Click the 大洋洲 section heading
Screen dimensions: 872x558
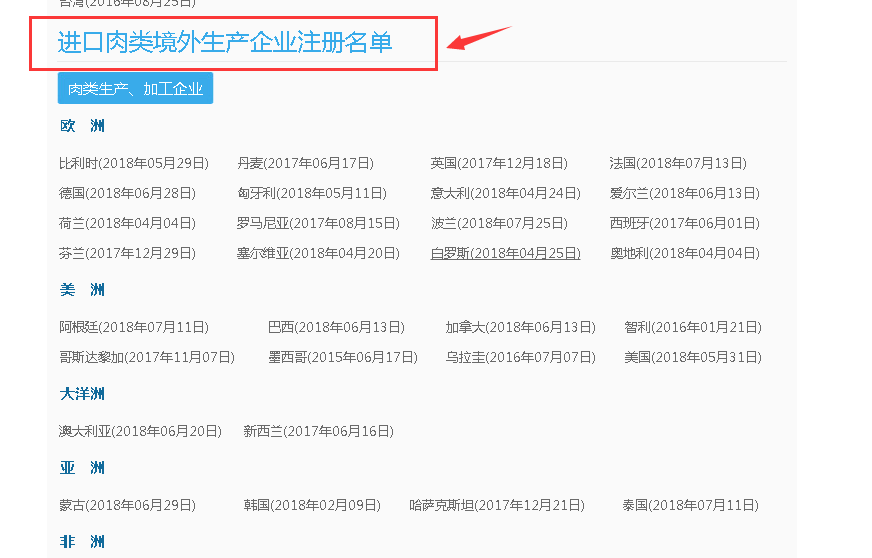[82, 394]
